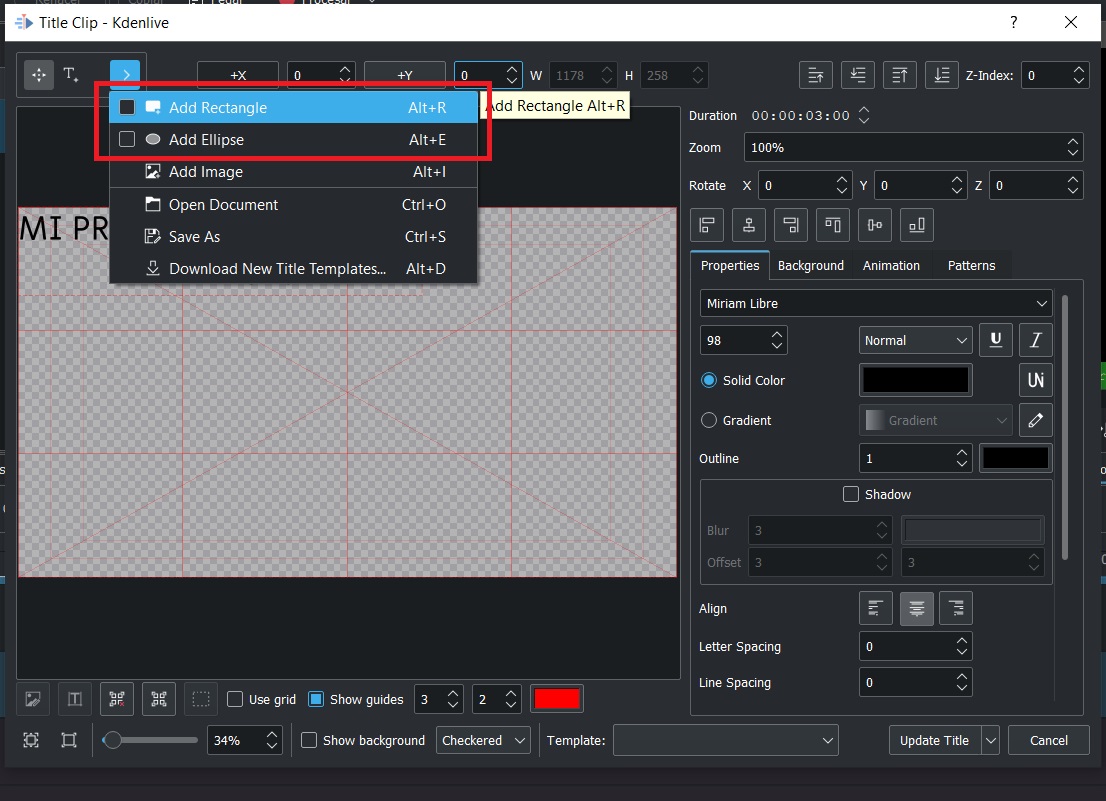Click the original size zoom icon
The image size is (1106, 801).
coord(68,740)
